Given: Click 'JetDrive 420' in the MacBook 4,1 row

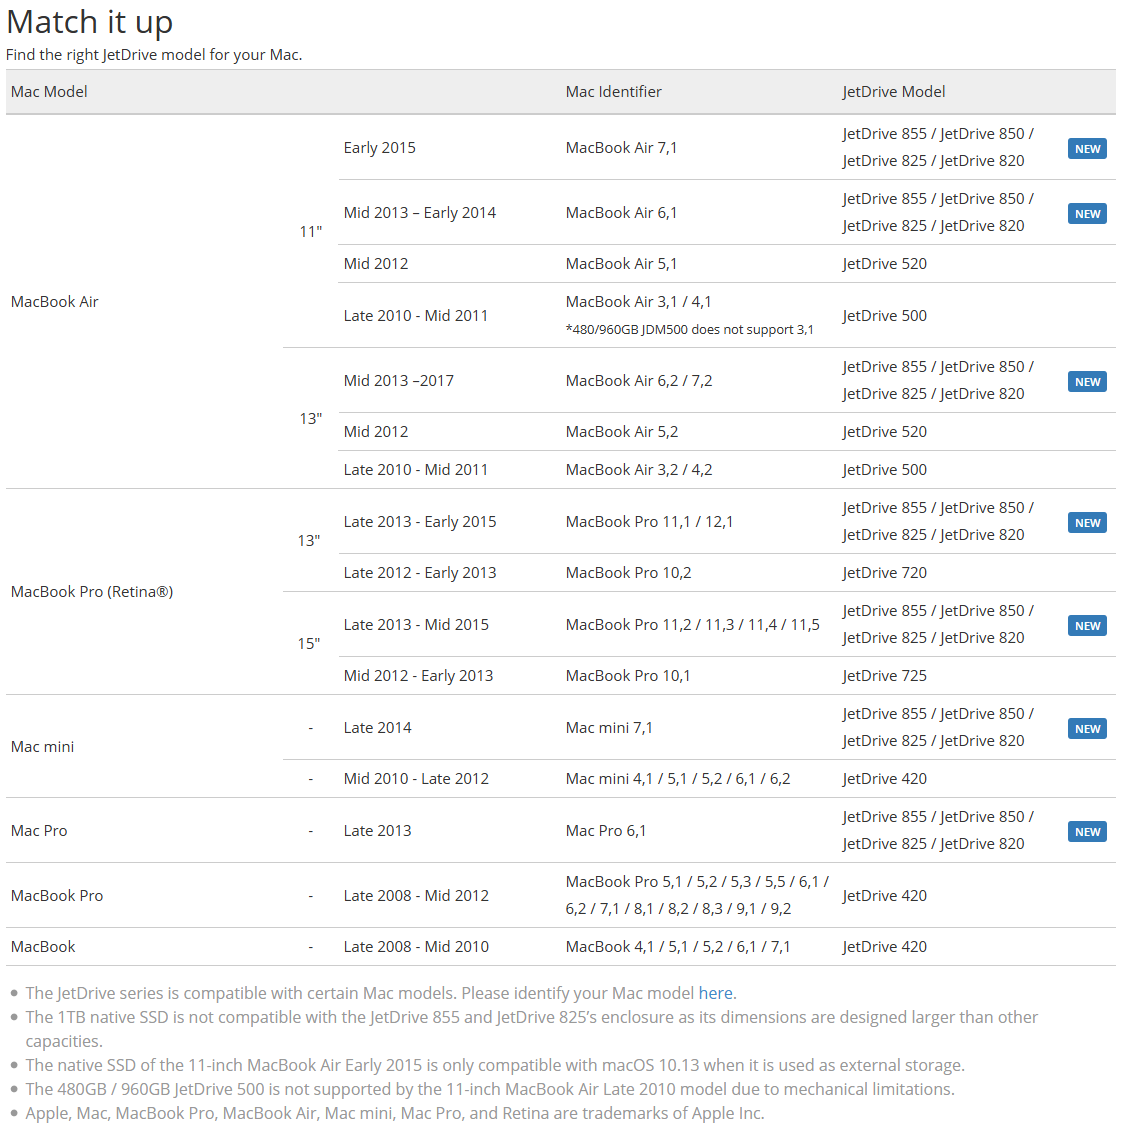Looking at the screenshot, I should click(884, 947).
